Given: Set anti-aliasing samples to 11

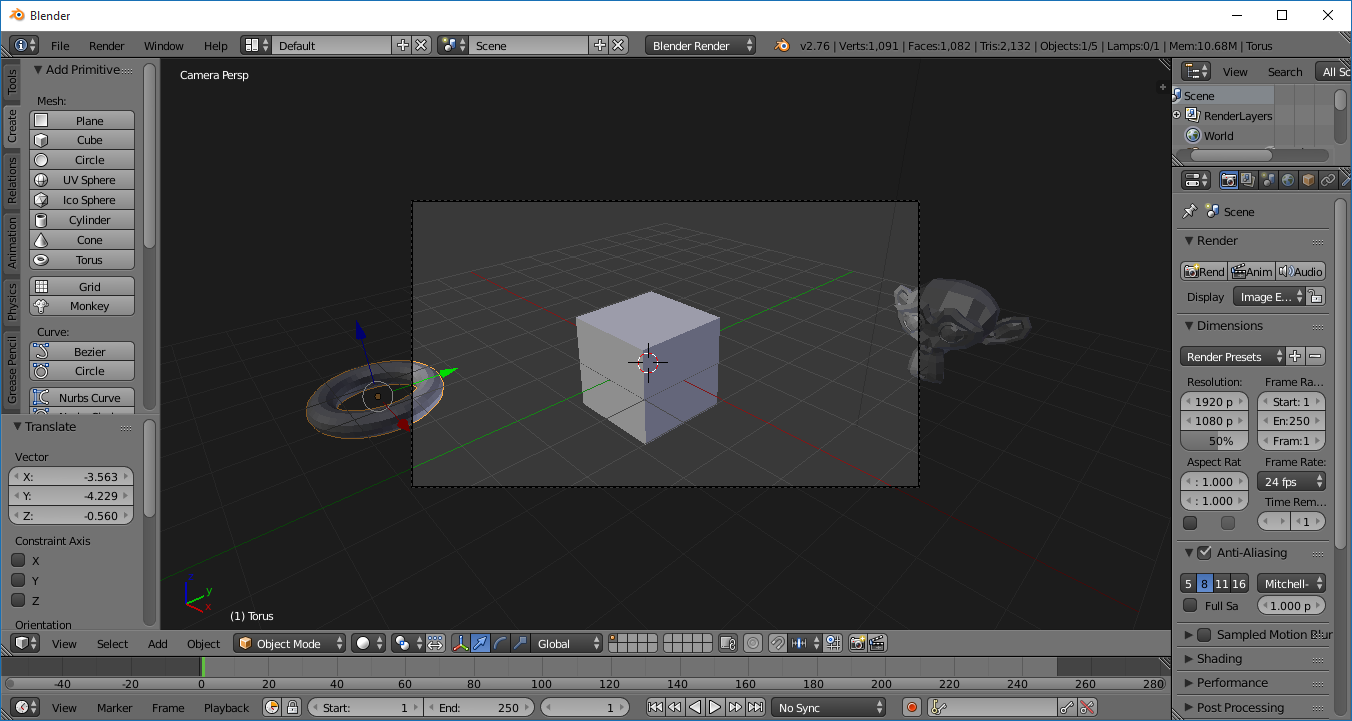Looking at the screenshot, I should (x=1222, y=583).
